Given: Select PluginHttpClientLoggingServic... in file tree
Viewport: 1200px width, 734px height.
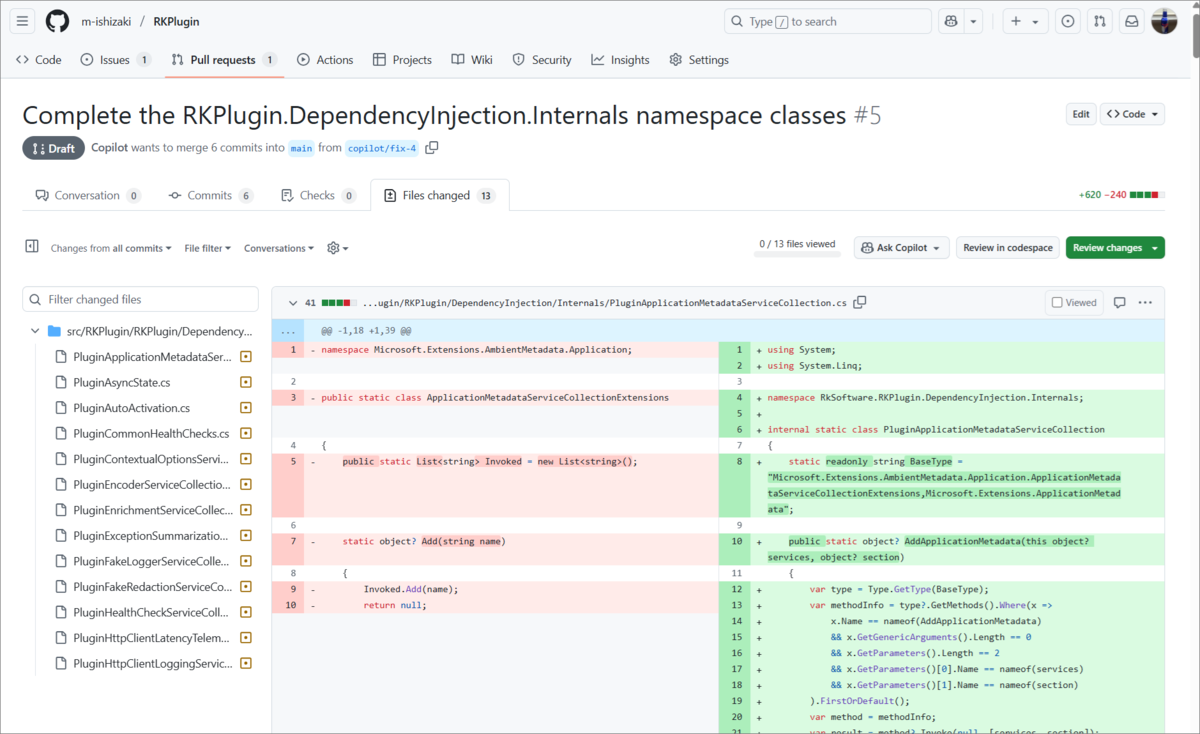Looking at the screenshot, I should click(x=152, y=663).
